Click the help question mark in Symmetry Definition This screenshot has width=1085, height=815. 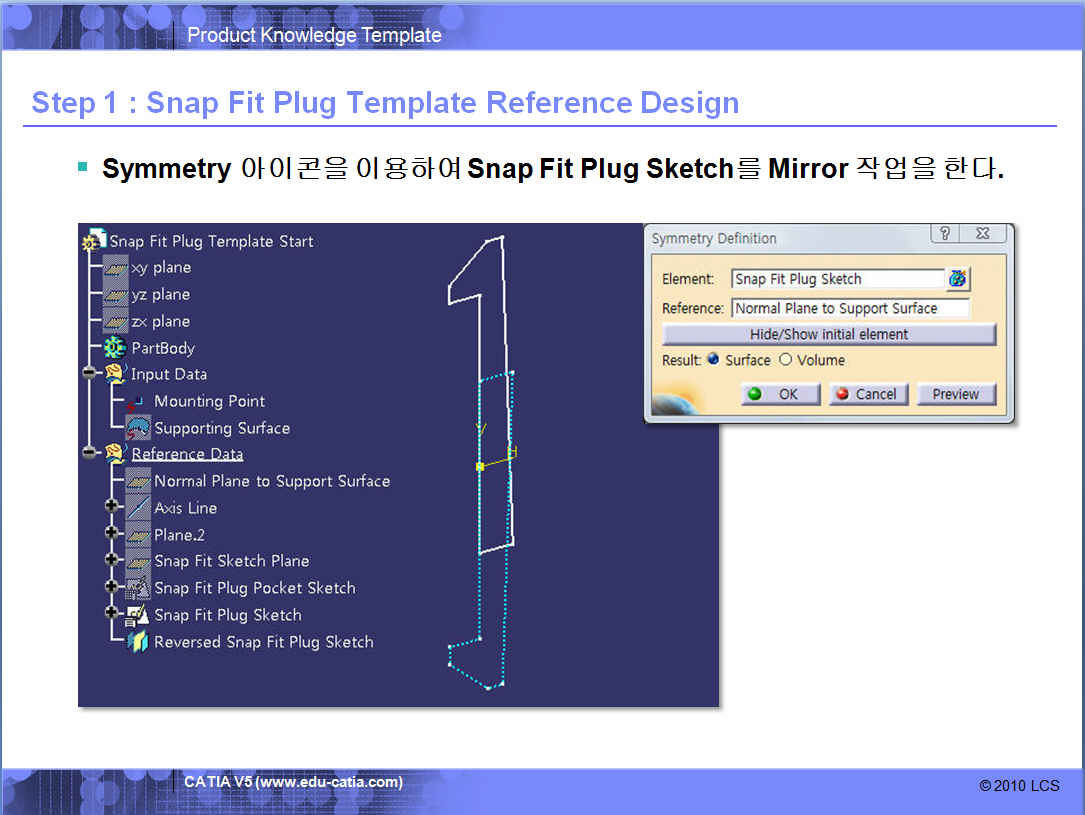[945, 234]
